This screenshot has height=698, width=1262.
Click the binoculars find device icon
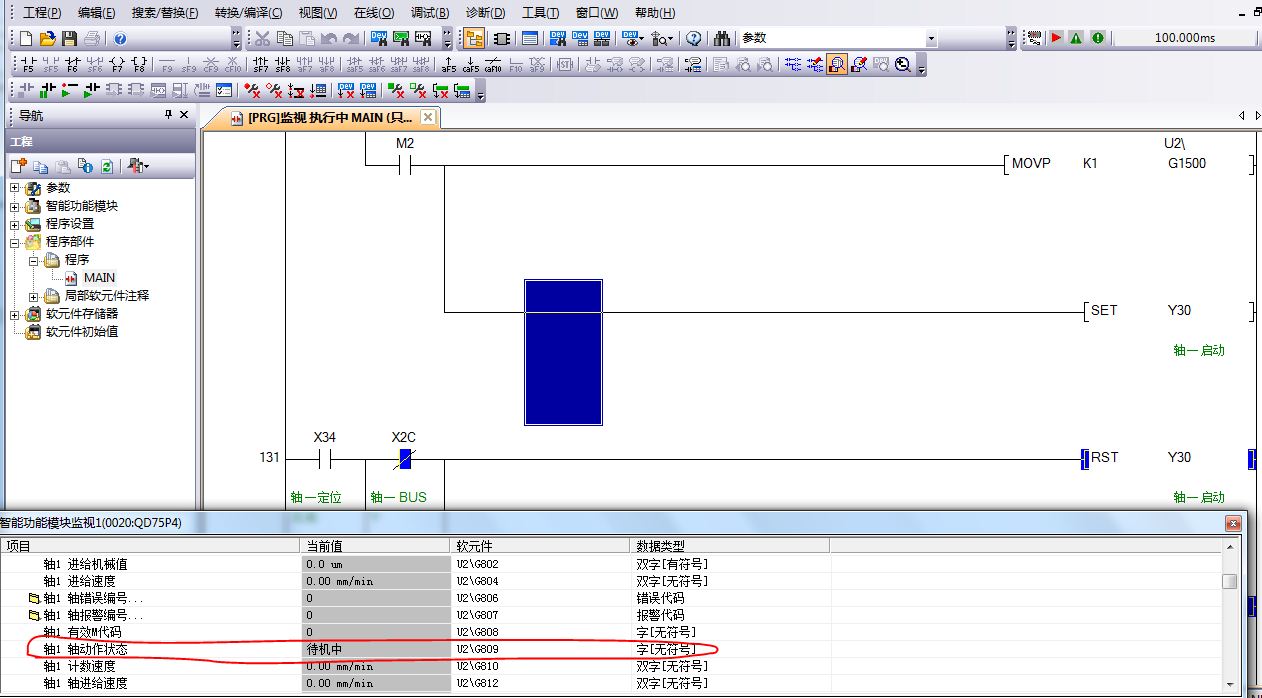click(x=722, y=38)
